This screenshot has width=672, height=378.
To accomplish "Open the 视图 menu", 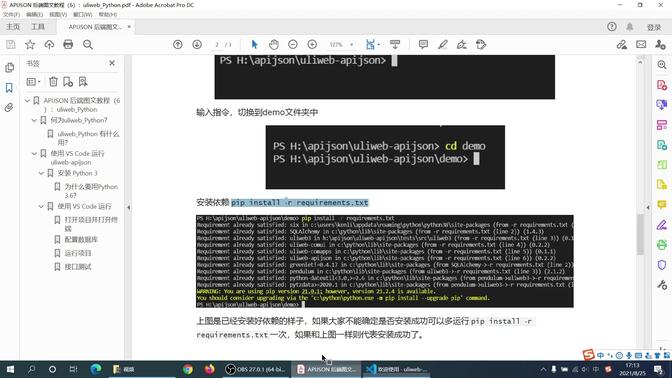I will 58,14.
